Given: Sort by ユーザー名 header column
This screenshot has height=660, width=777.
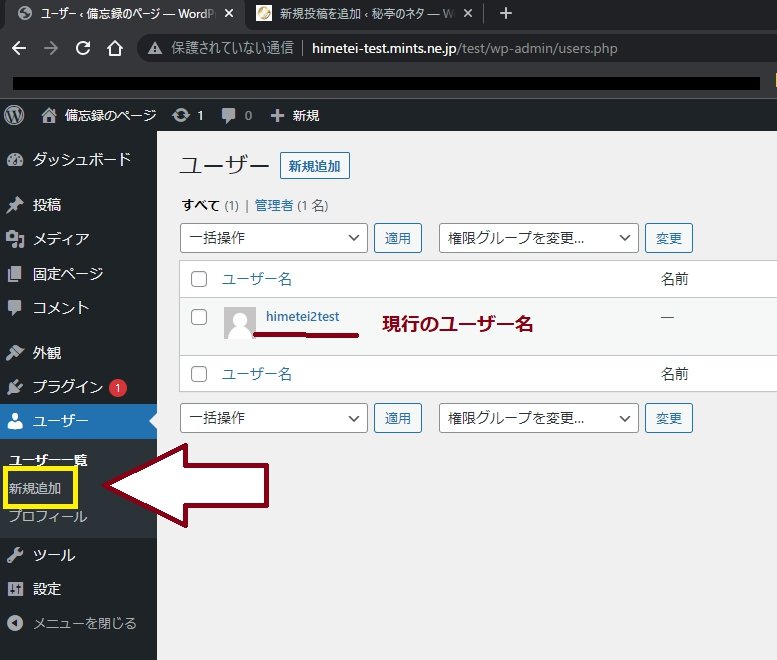Looking at the screenshot, I should coord(256,279).
